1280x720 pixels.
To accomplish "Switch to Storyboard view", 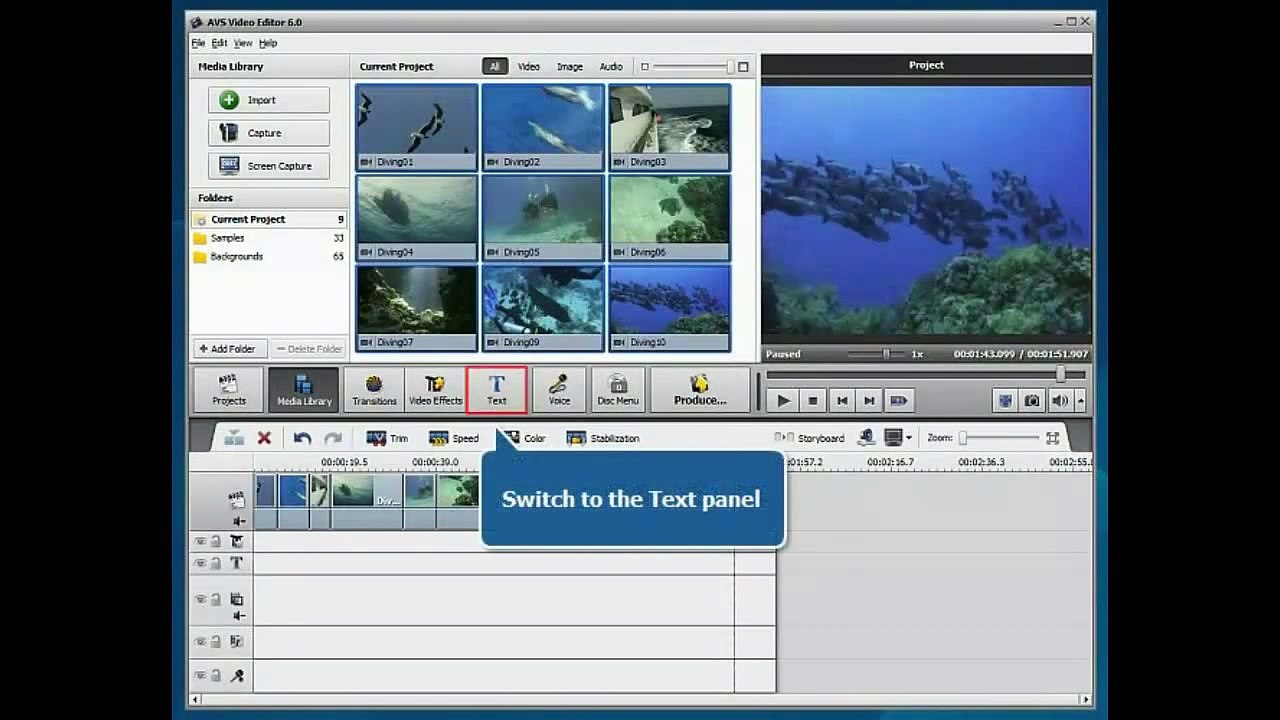I will point(810,438).
